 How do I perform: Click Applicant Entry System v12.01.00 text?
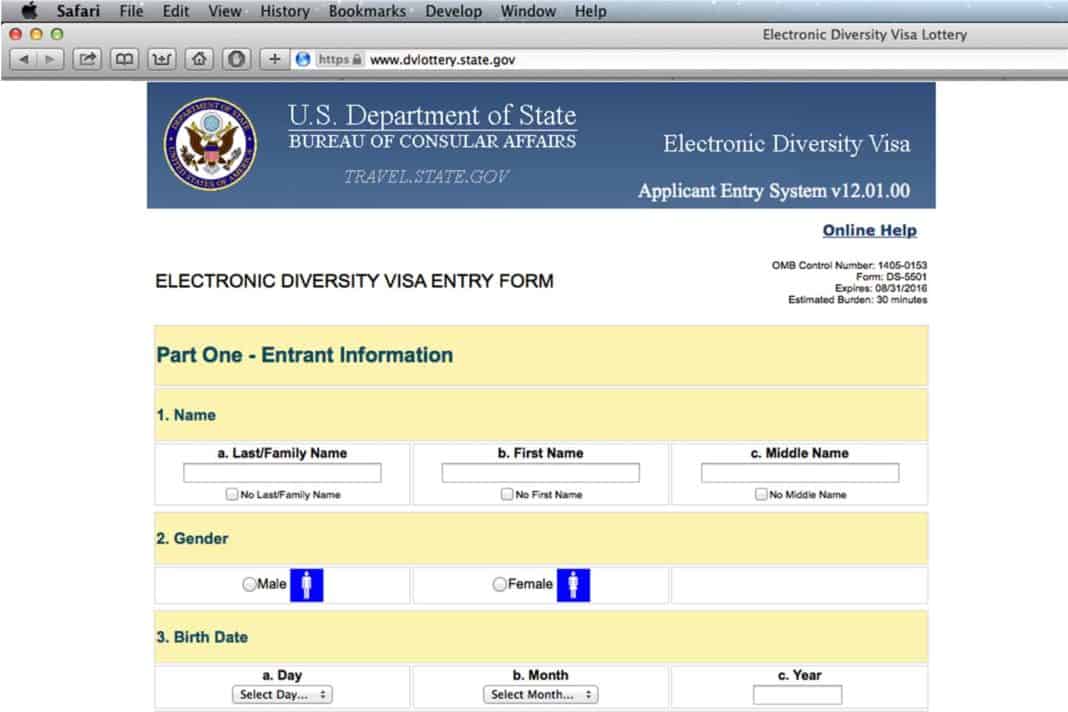click(774, 191)
